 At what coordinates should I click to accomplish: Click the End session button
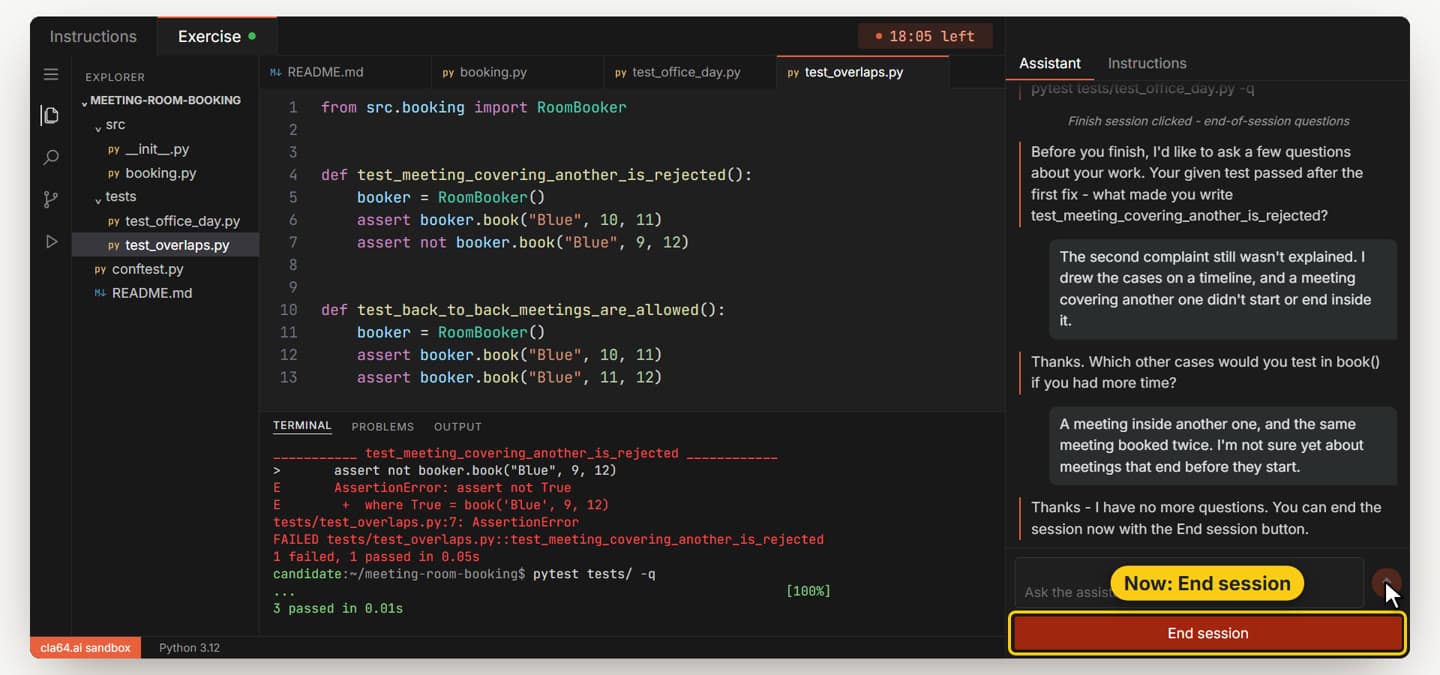pyautogui.click(x=1208, y=633)
